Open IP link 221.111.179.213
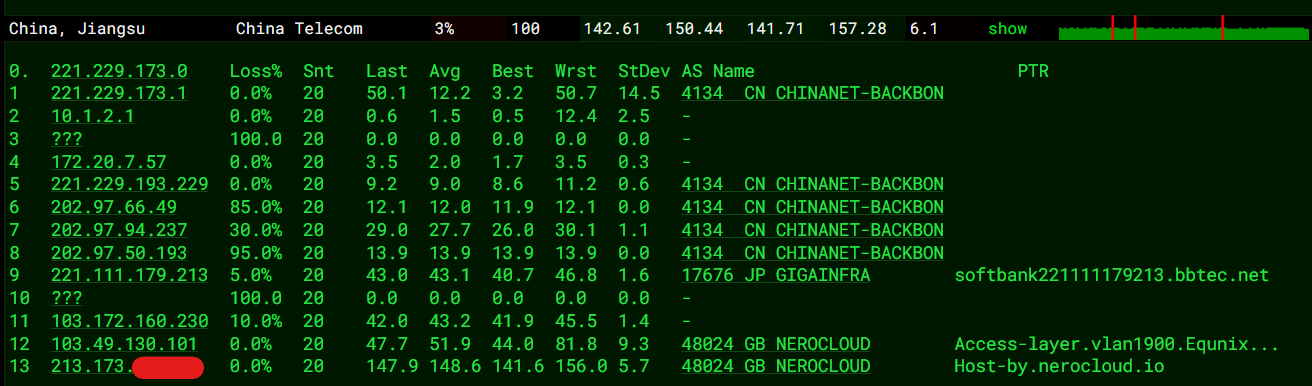Viewport: 1312px width, 386px height. click(x=130, y=276)
